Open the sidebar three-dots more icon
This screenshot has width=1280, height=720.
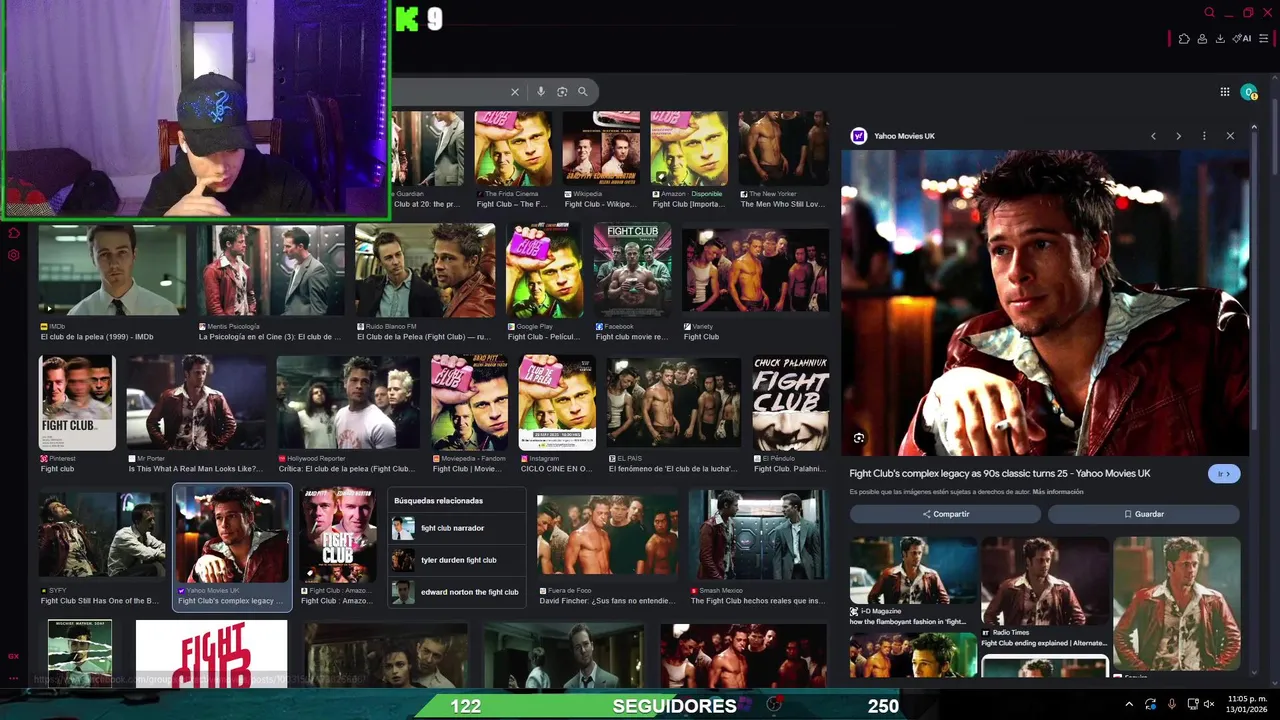pos(14,678)
